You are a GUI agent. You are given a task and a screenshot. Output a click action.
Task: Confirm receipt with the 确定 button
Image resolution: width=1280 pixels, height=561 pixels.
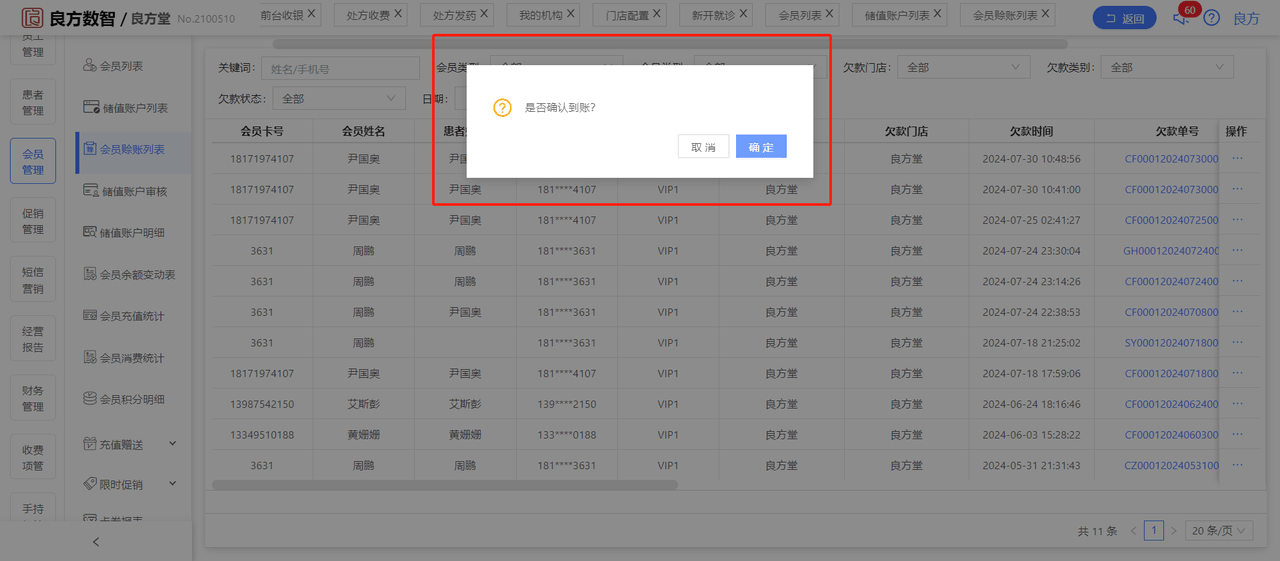(x=761, y=147)
